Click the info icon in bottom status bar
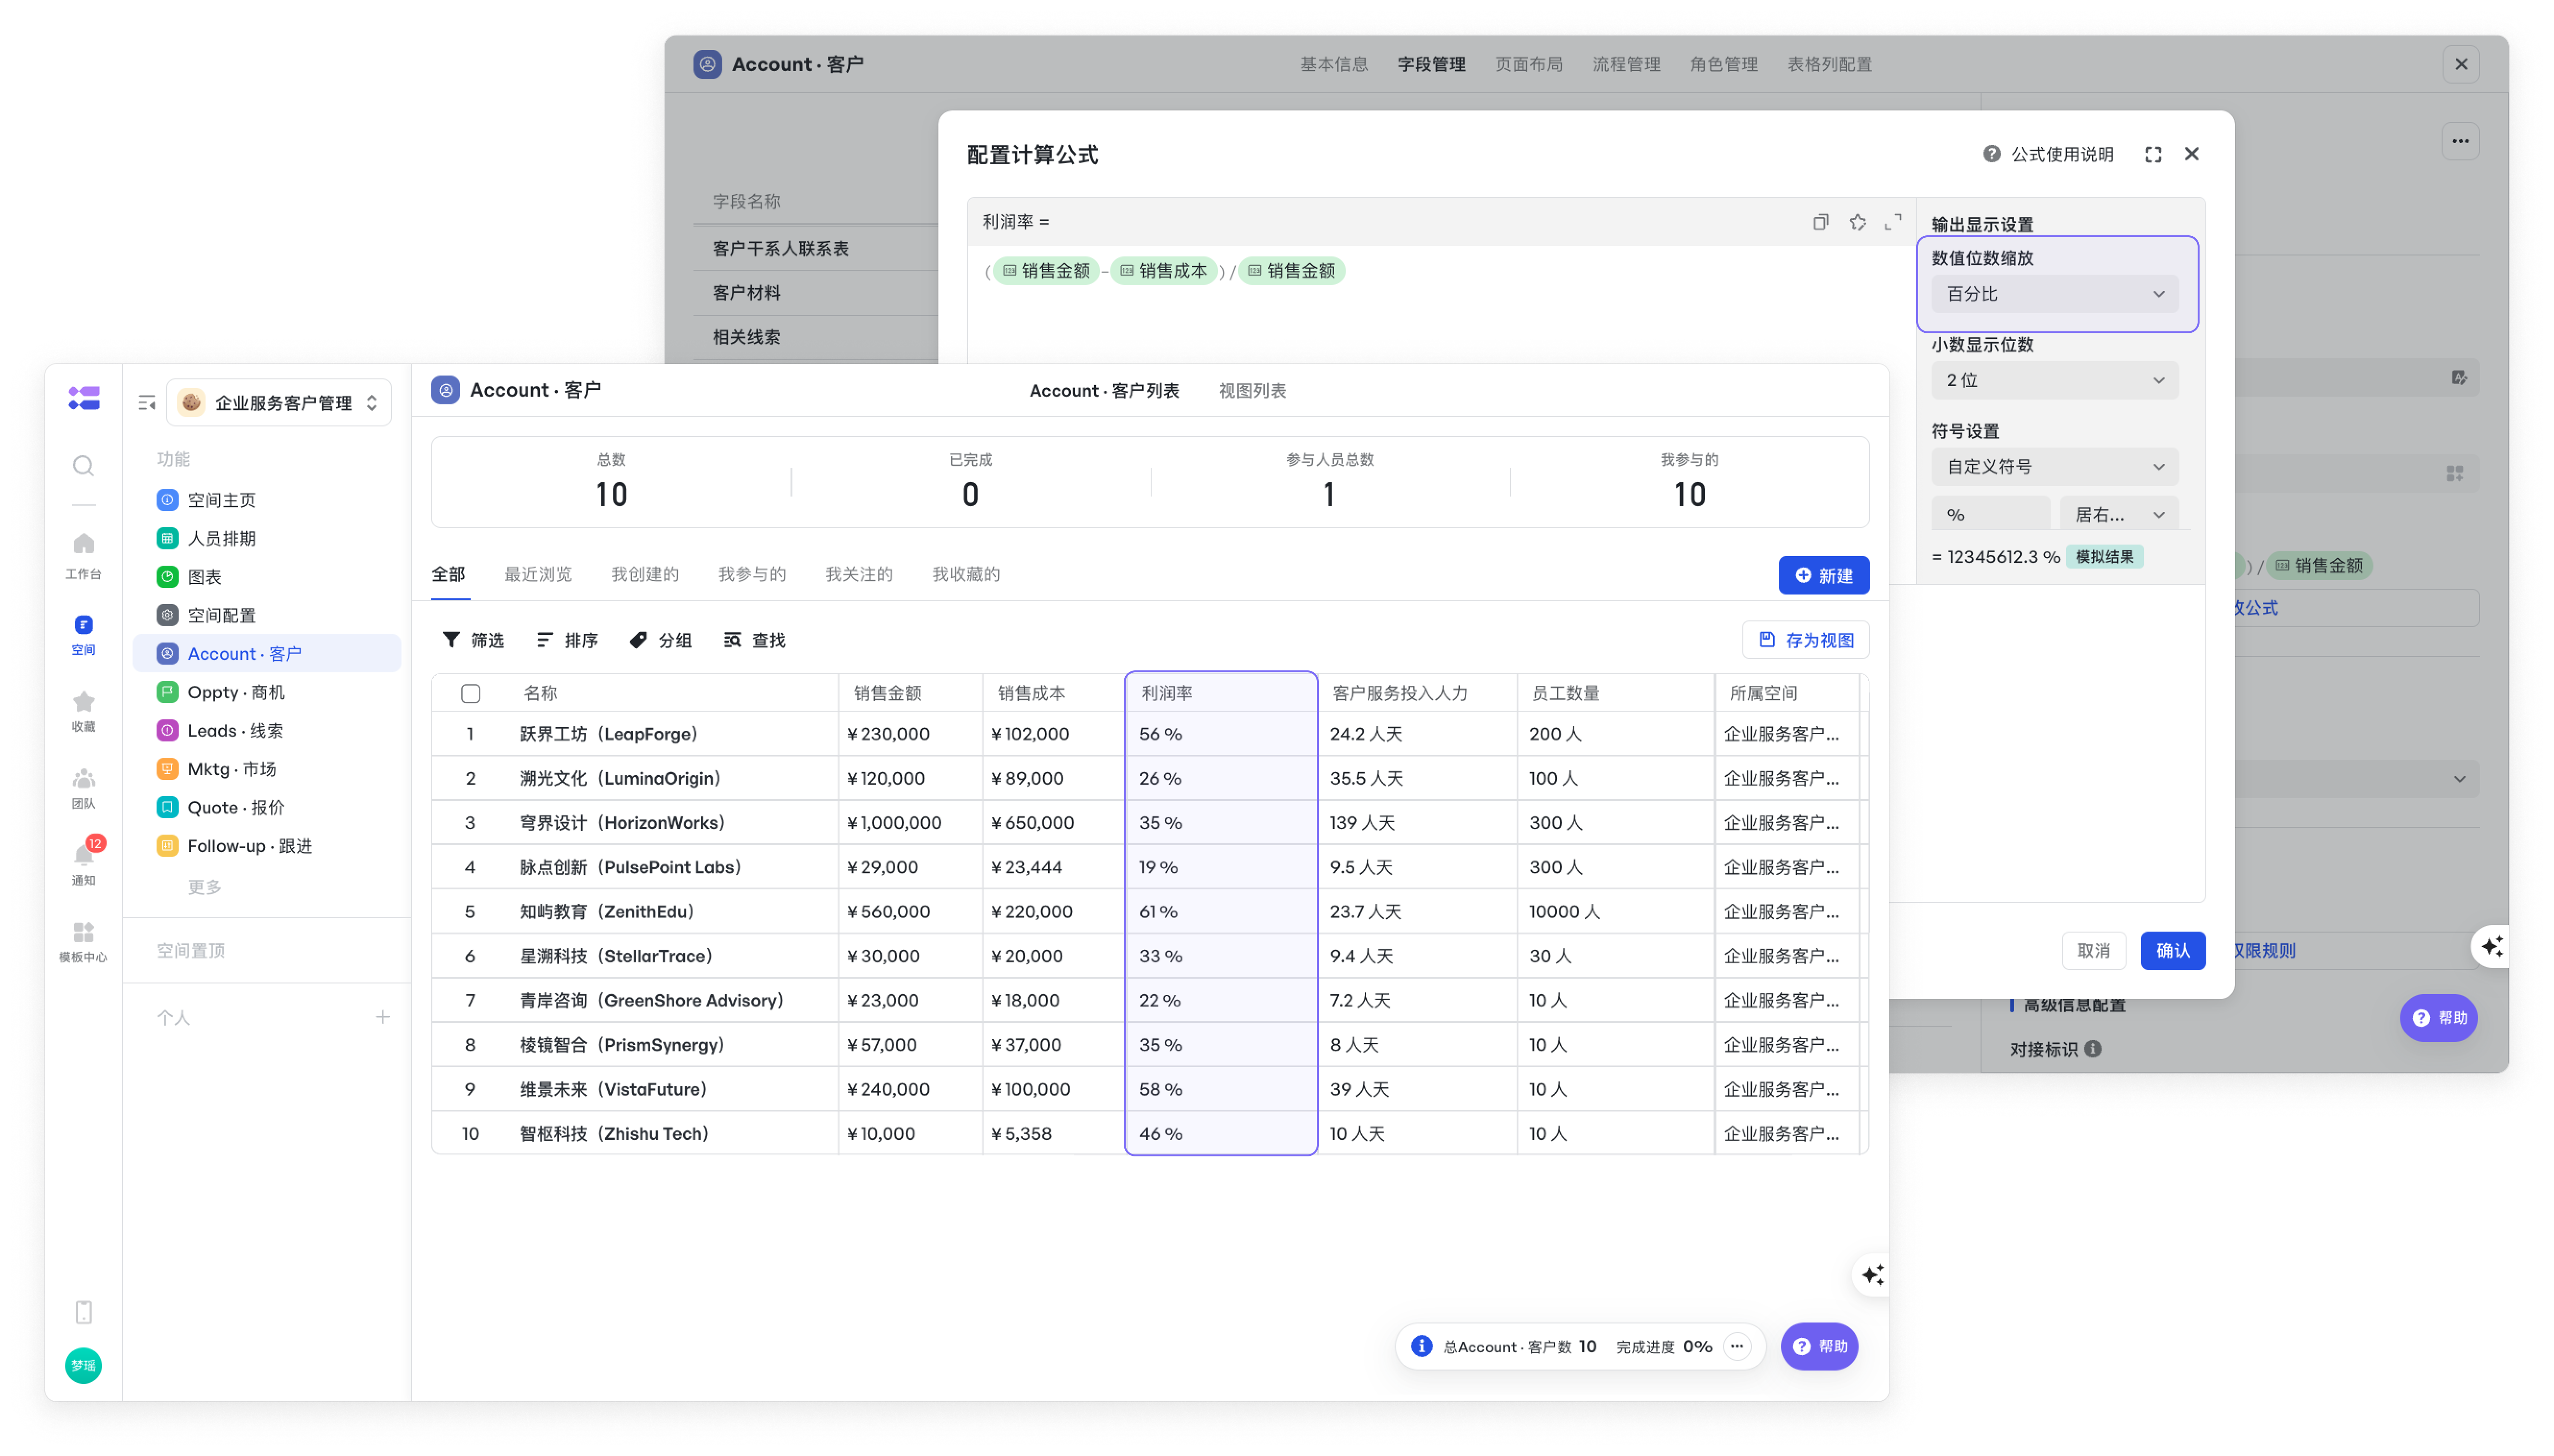 click(1421, 1346)
